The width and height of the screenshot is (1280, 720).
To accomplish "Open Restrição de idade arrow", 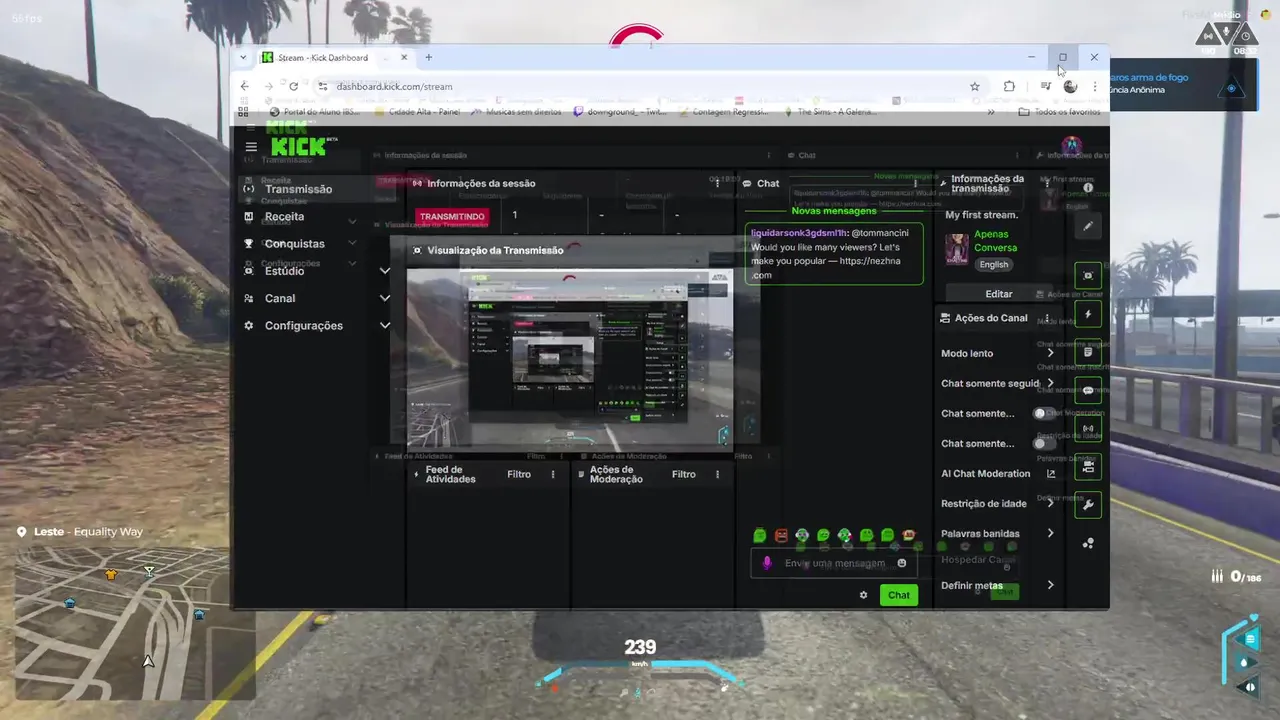I will pyautogui.click(x=1050, y=503).
